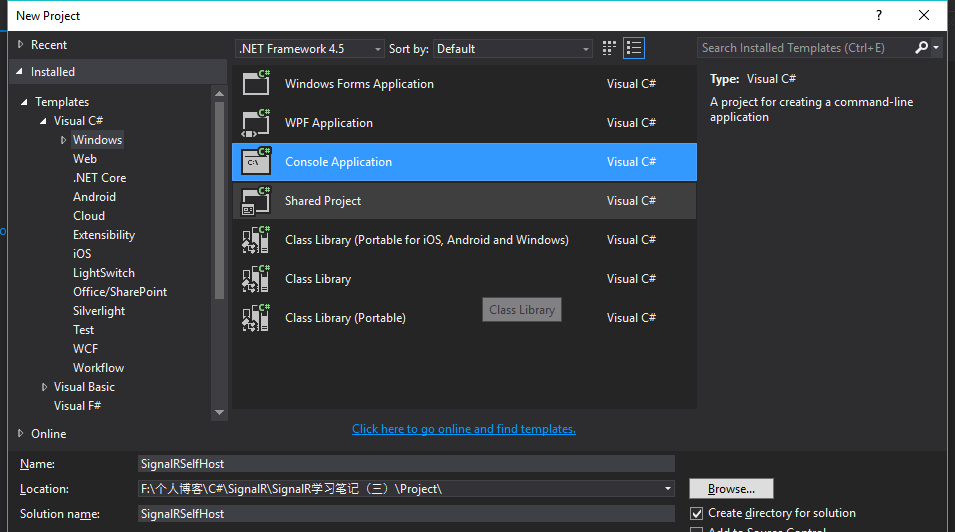Select the Android template category
The image size is (955, 532).
click(x=94, y=196)
